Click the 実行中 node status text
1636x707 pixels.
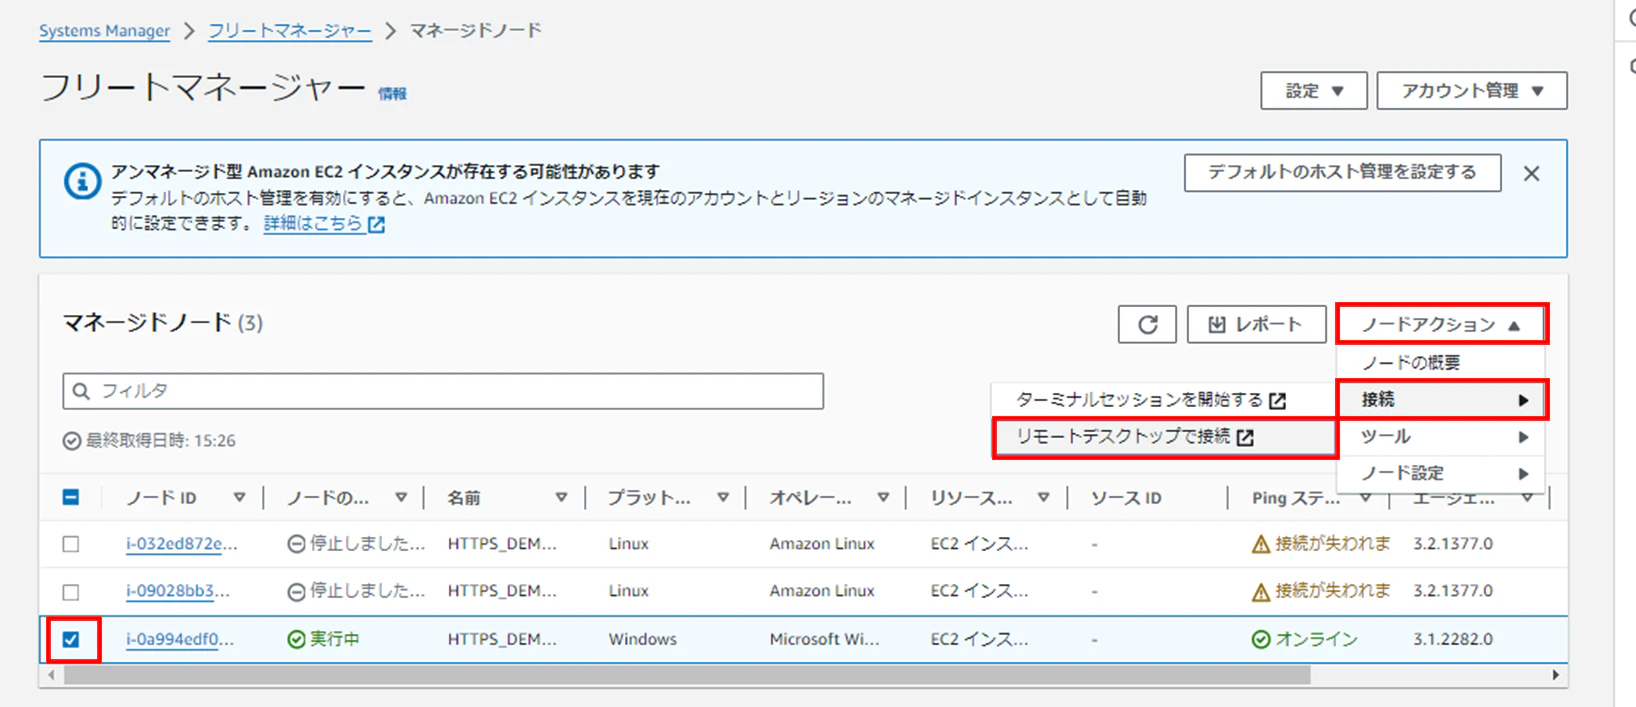334,639
